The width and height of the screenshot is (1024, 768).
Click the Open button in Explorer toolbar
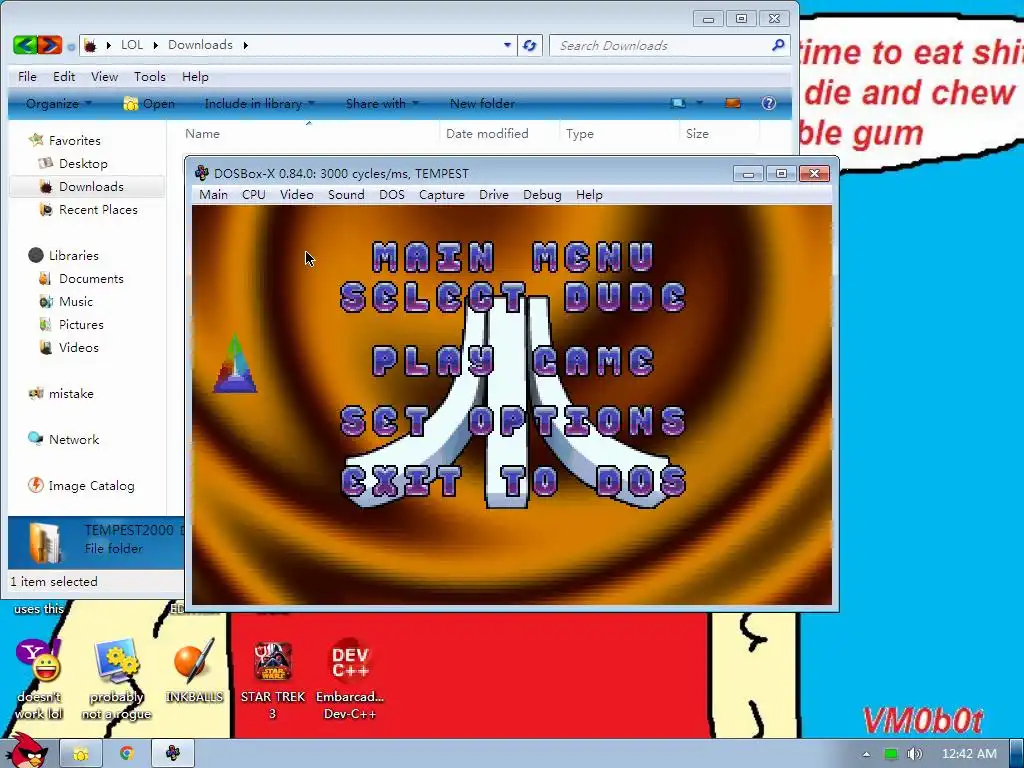[x=150, y=103]
